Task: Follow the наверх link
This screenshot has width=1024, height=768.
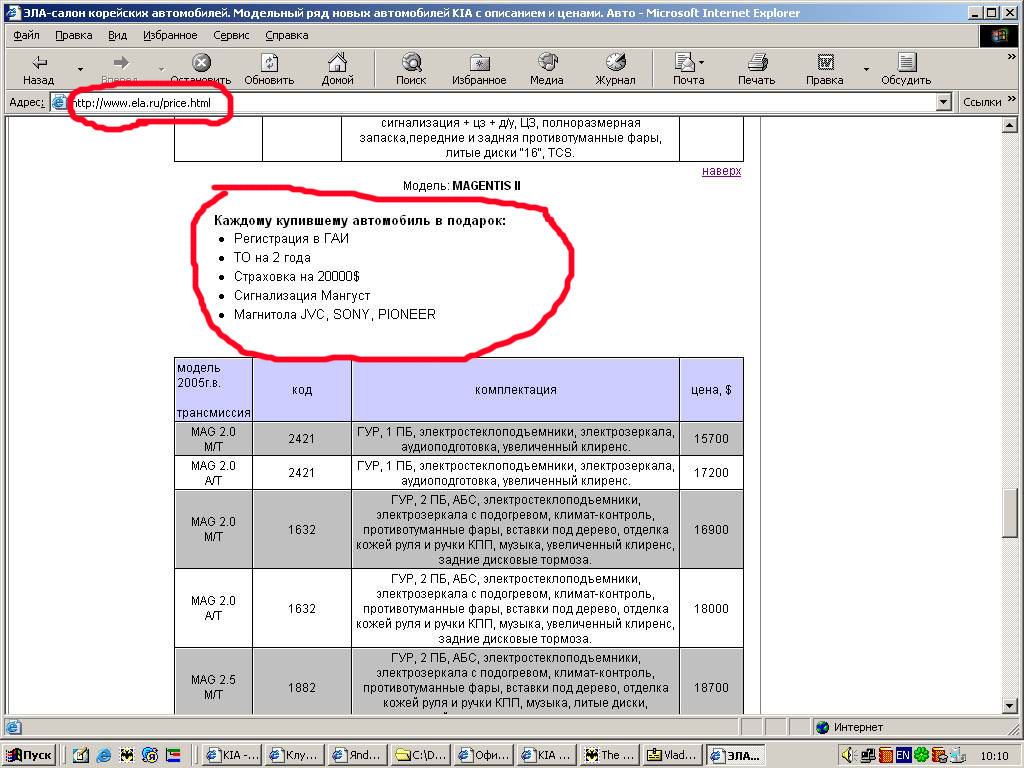Action: pyautogui.click(x=721, y=171)
